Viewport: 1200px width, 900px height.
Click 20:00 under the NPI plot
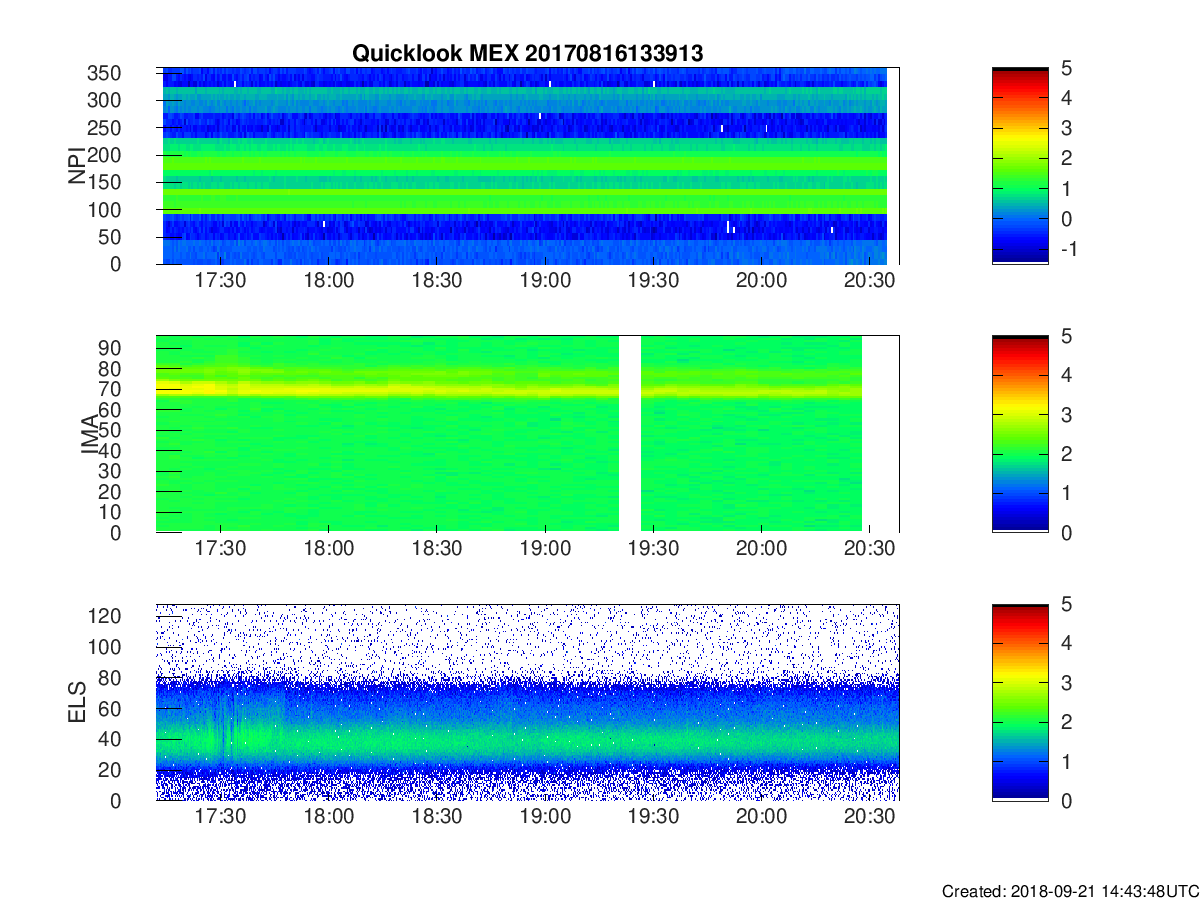click(x=762, y=282)
